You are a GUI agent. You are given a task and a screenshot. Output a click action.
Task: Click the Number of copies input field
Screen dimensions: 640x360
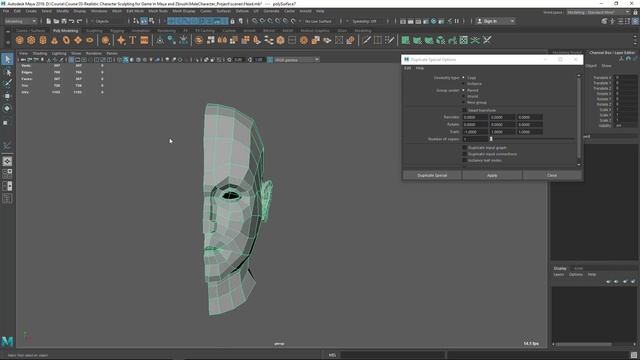[x=475, y=139]
